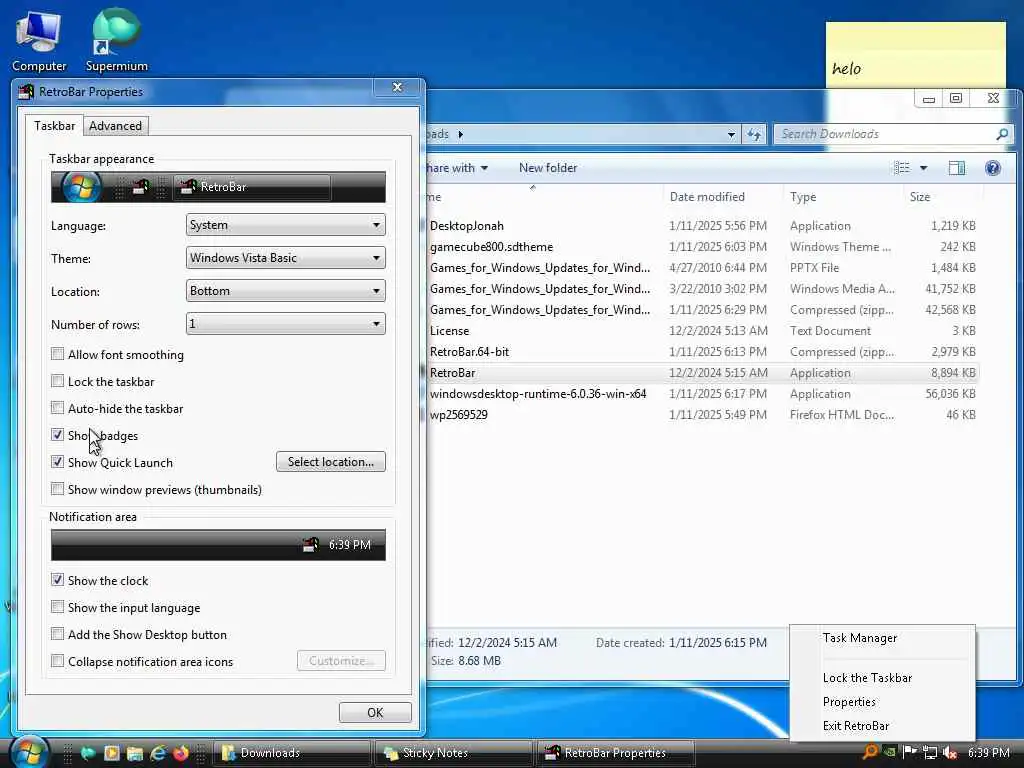Click the muted volume tray icon
Viewport: 1024px width, 768px height.
[950, 753]
